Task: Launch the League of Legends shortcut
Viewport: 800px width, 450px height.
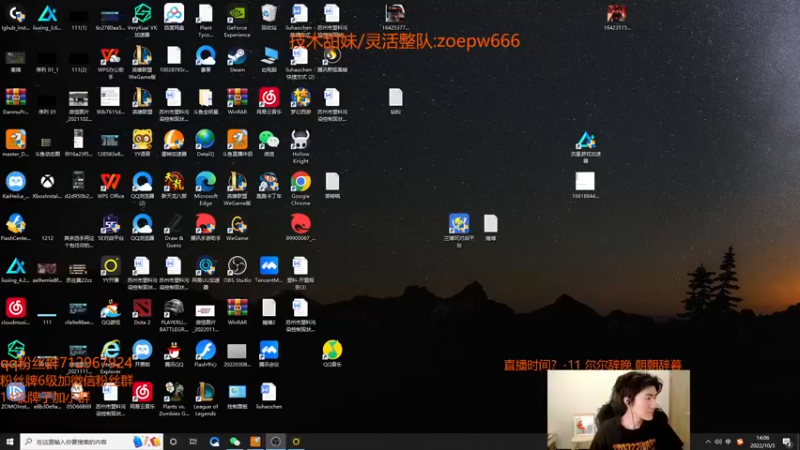Action: click(206, 399)
